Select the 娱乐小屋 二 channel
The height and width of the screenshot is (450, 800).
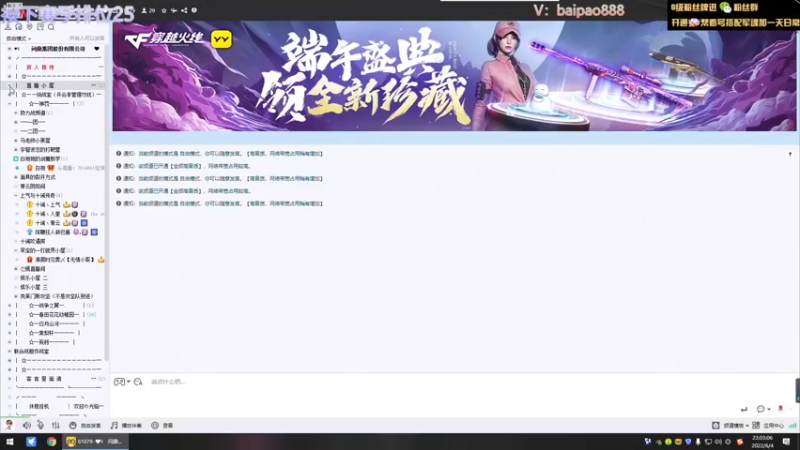coord(34,278)
